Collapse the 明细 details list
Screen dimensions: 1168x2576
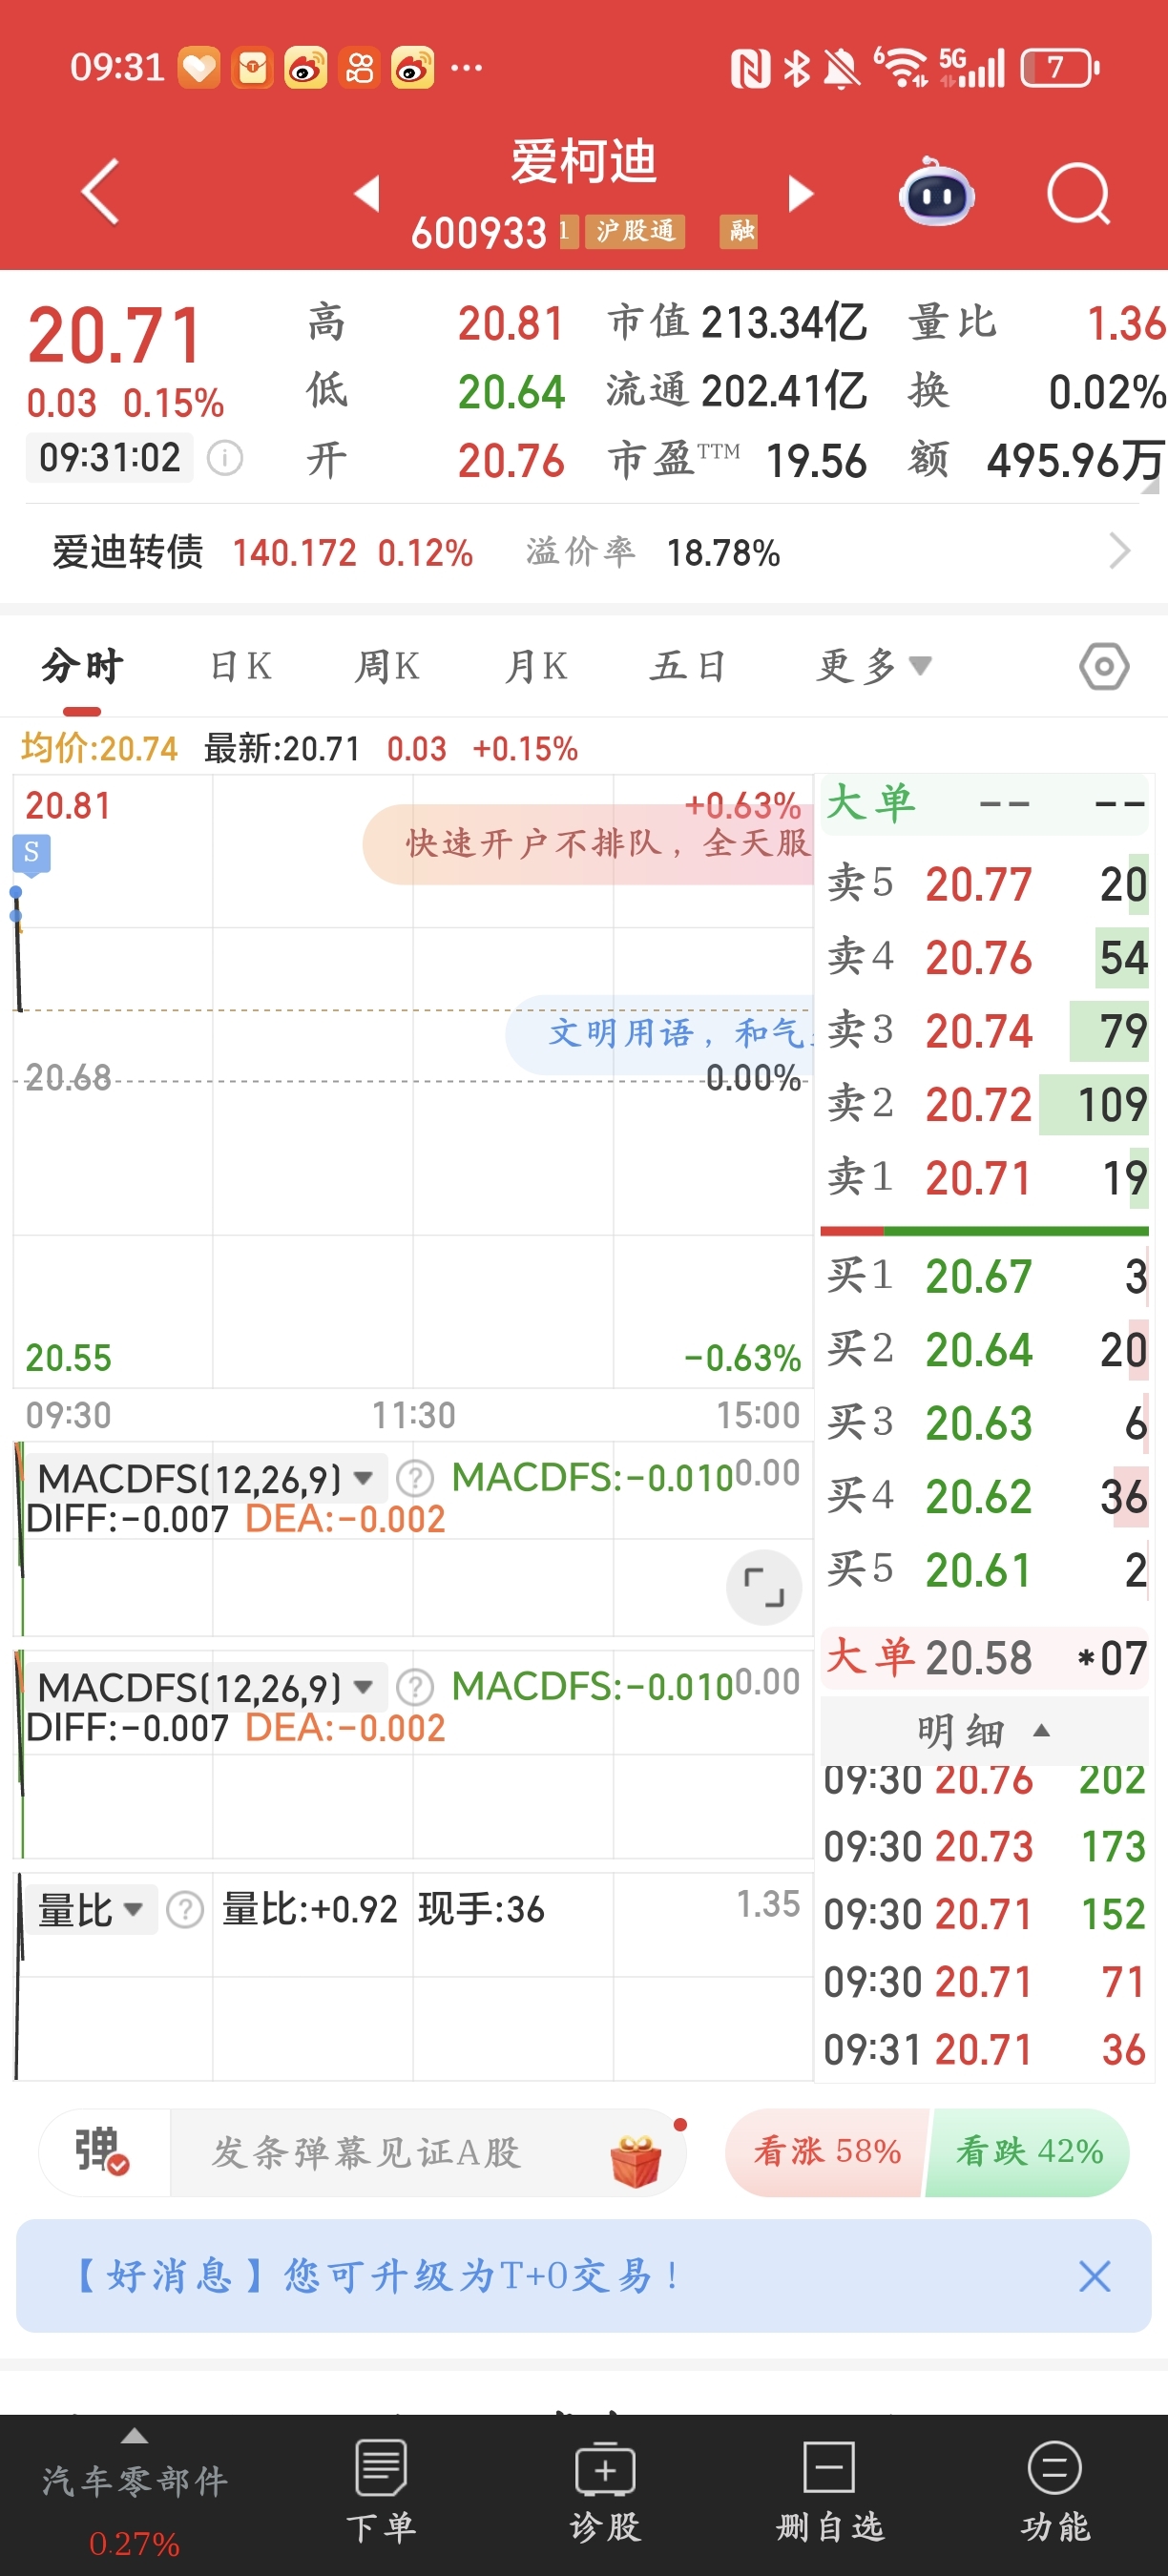(984, 1731)
